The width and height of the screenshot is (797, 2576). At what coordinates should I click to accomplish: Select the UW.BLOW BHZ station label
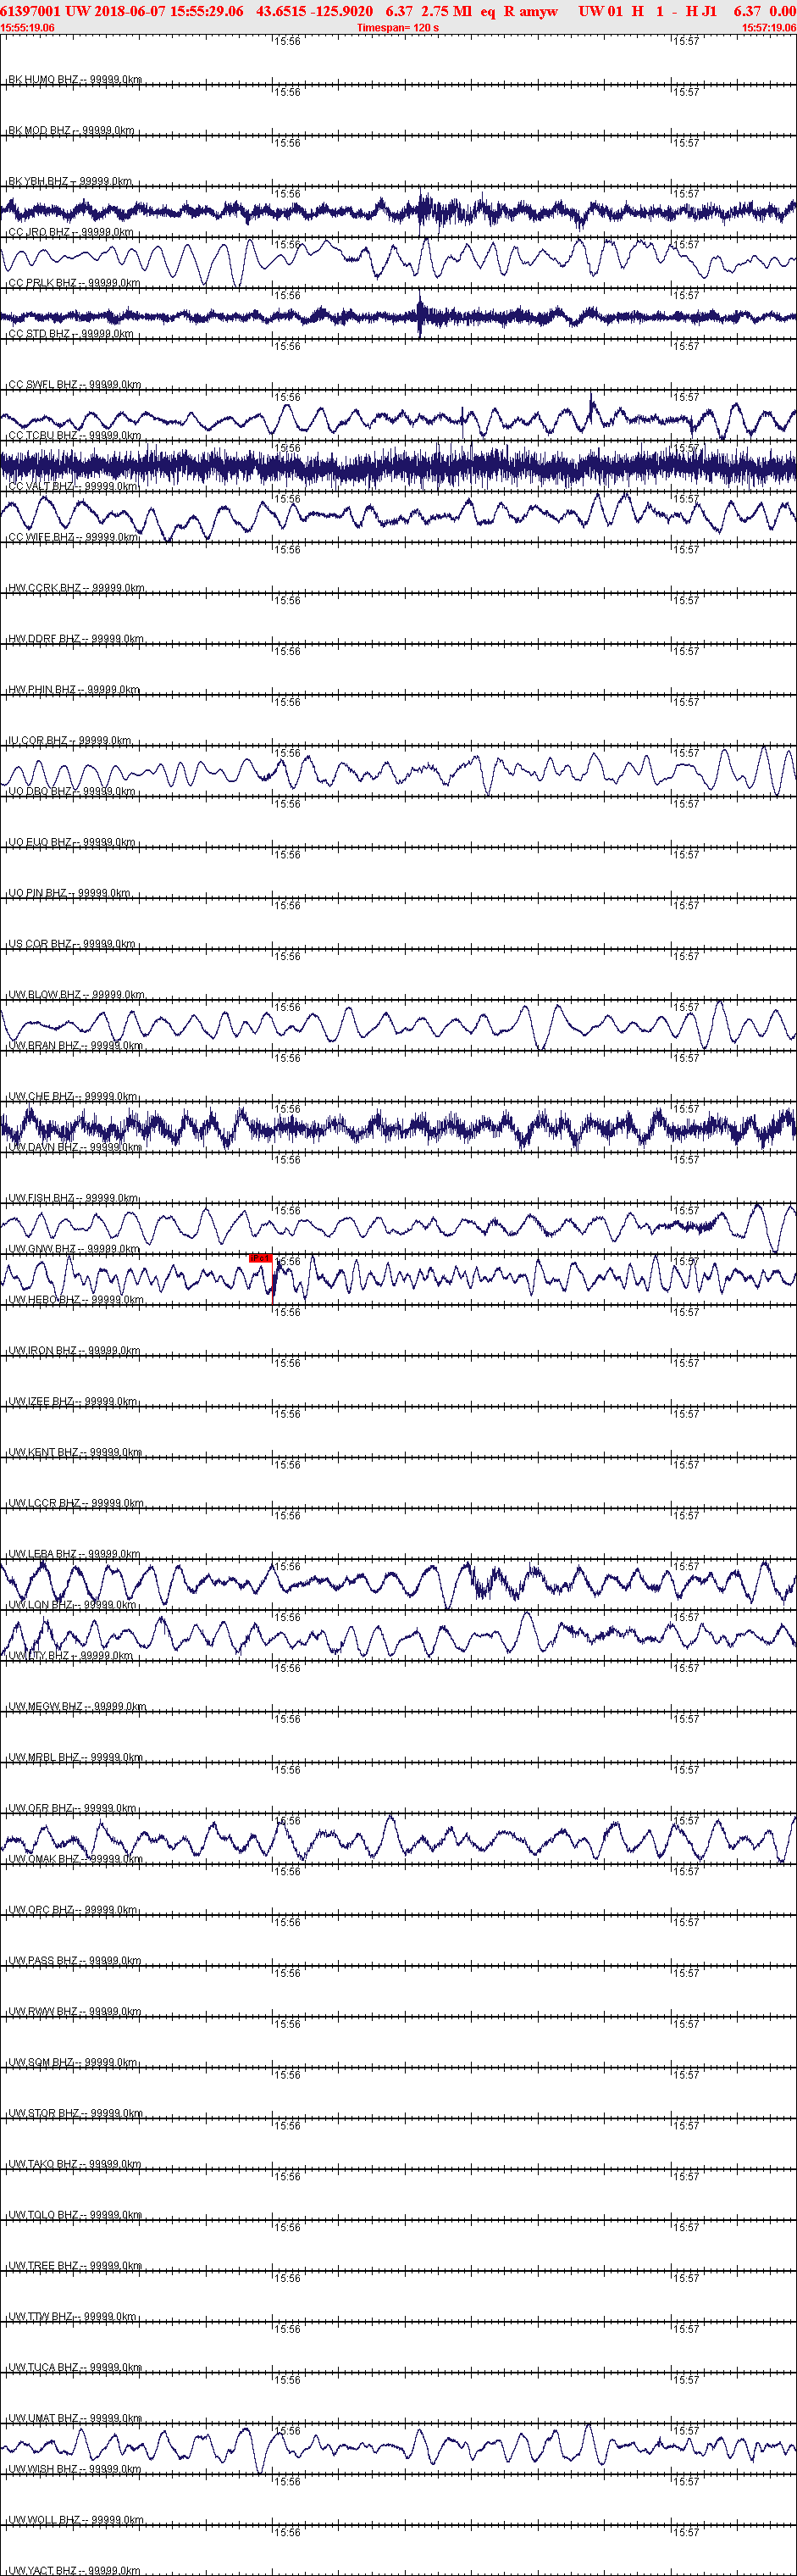76,995
